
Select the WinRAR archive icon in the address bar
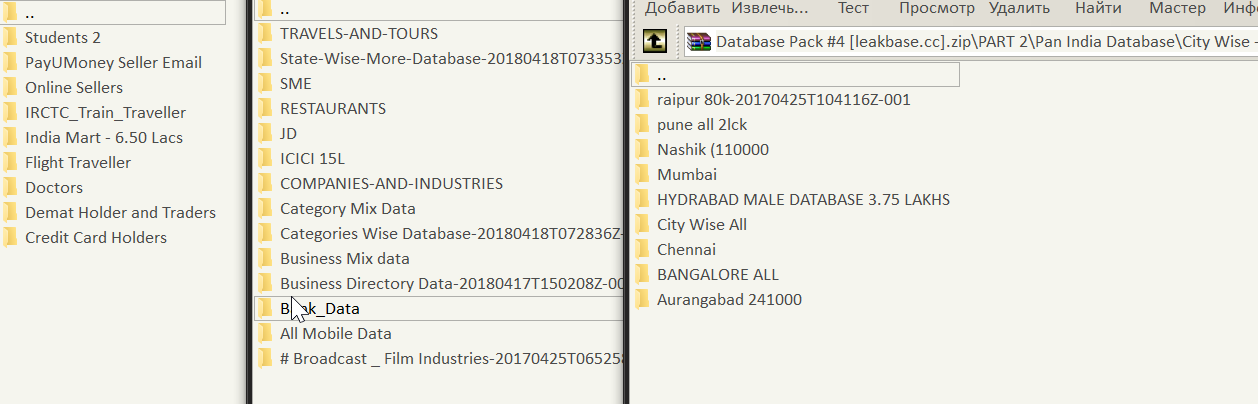[x=699, y=42]
